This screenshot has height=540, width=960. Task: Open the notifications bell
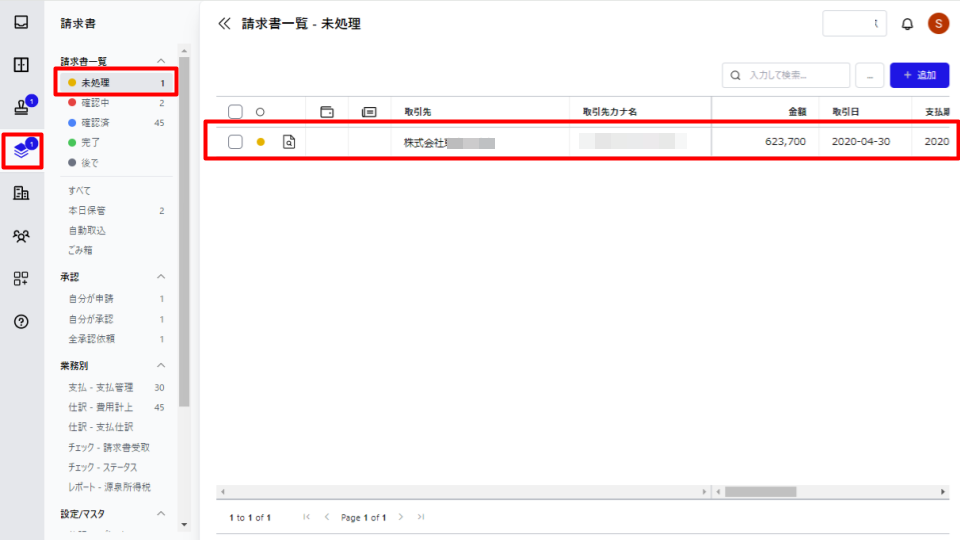coord(907,24)
